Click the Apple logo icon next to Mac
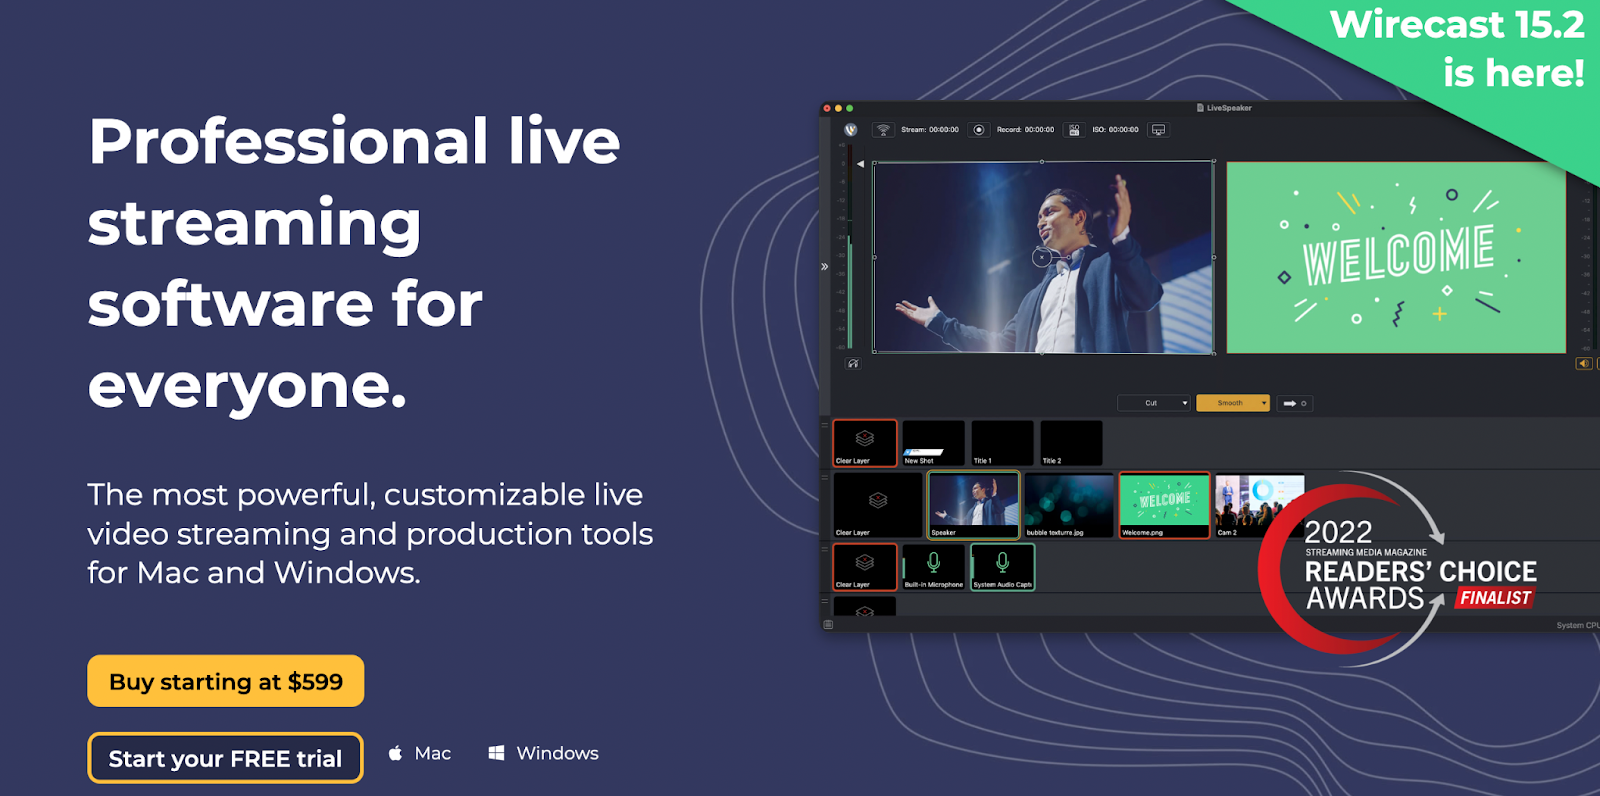Viewport: 1600px width, 796px height. point(396,753)
